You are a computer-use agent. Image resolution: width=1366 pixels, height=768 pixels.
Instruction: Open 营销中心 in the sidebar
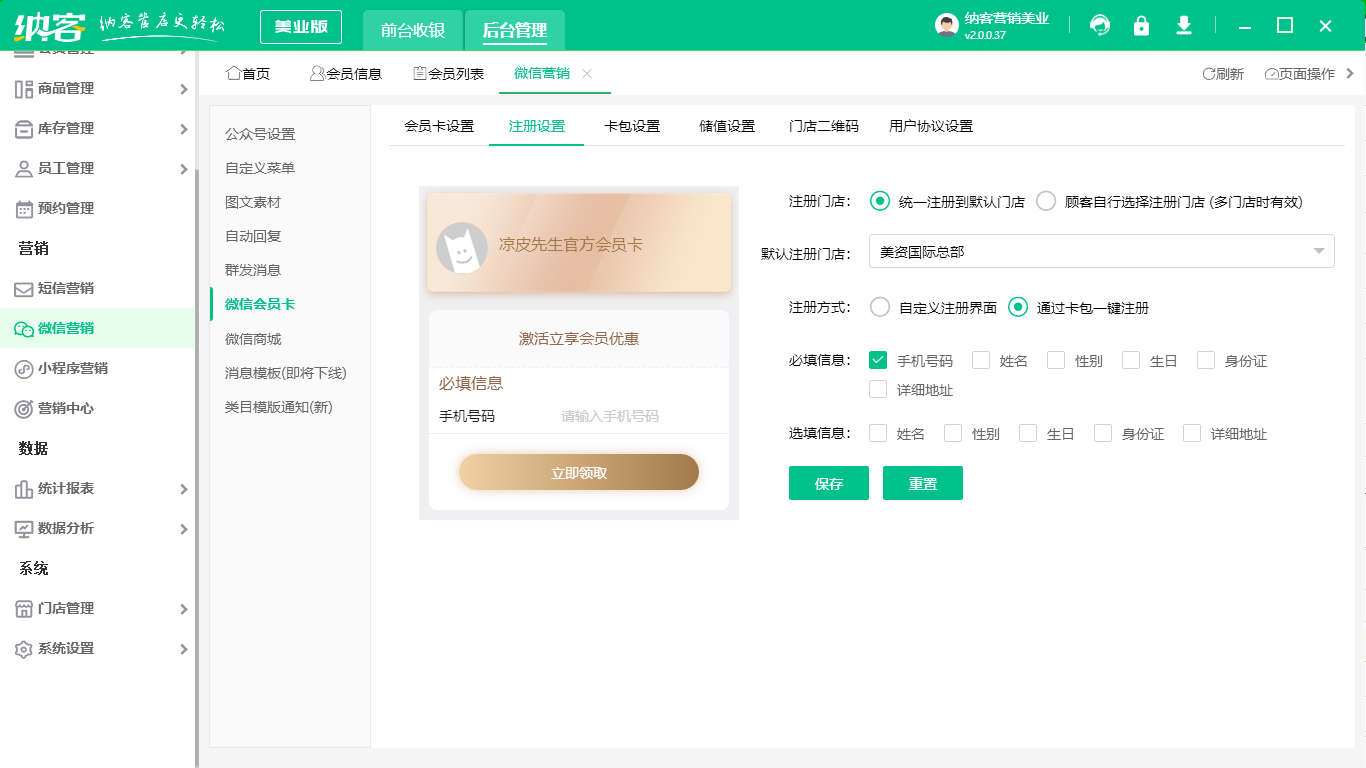point(66,408)
